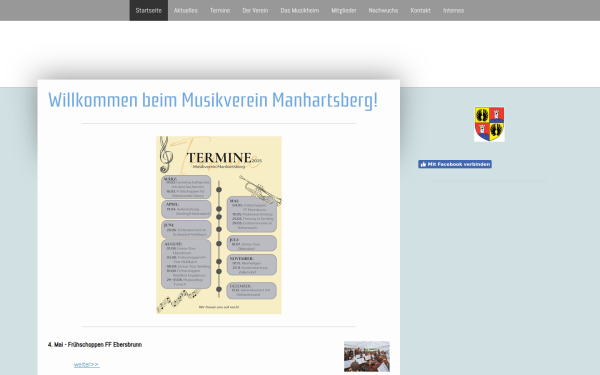
Task: Select Der Verein in navigation
Action: coord(255,10)
